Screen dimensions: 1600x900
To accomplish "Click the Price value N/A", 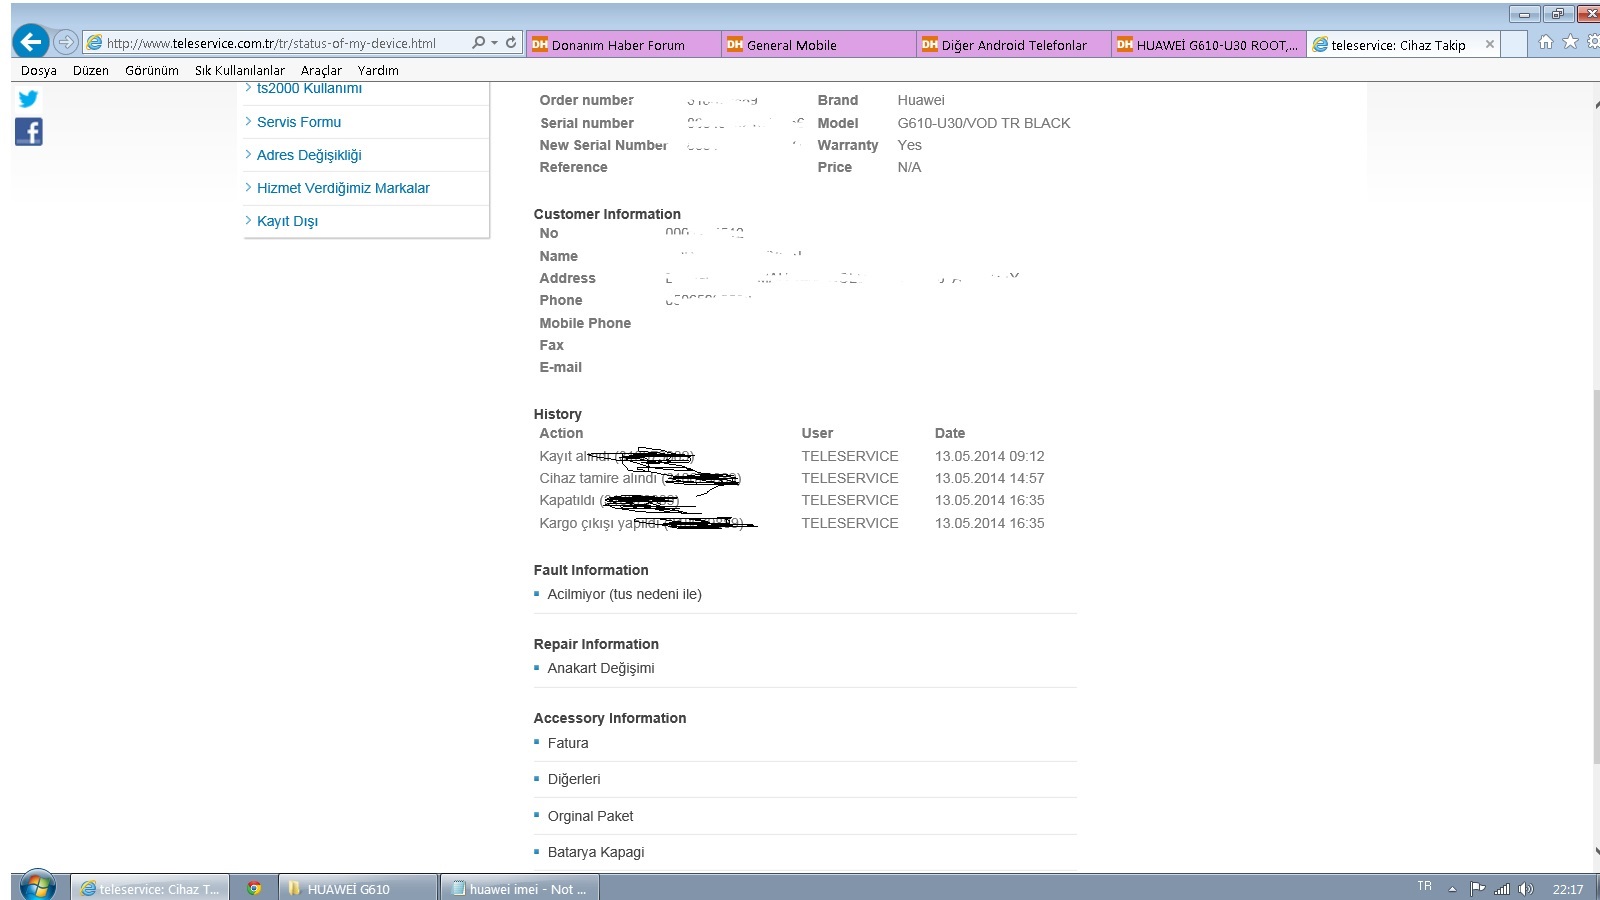I will (910, 167).
